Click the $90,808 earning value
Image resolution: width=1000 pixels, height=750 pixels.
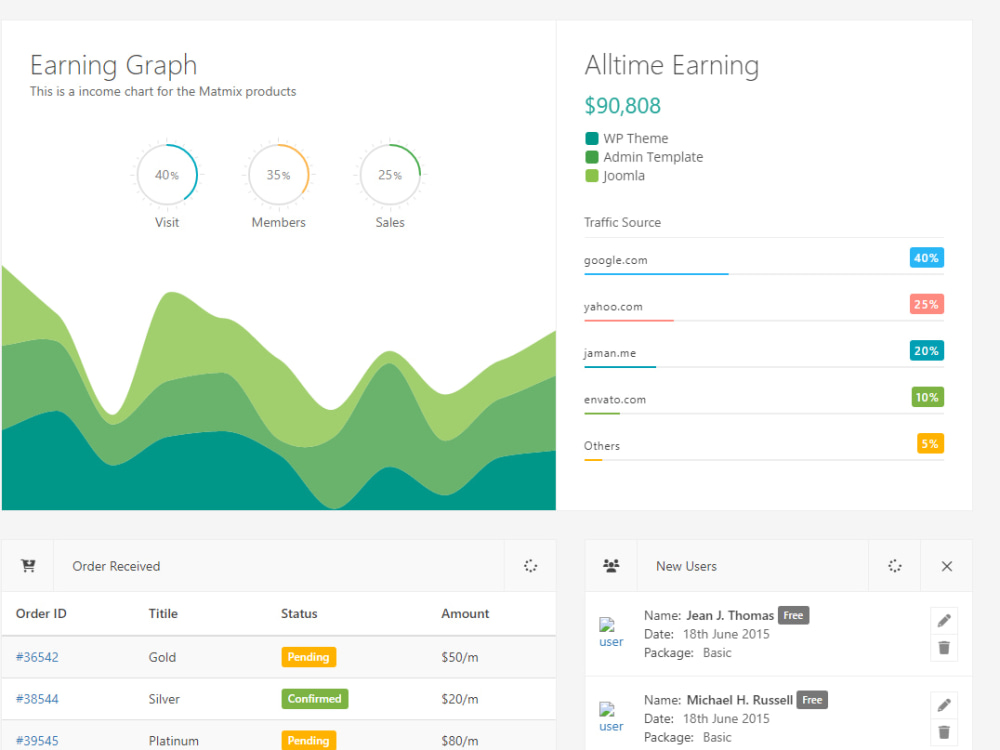(622, 106)
